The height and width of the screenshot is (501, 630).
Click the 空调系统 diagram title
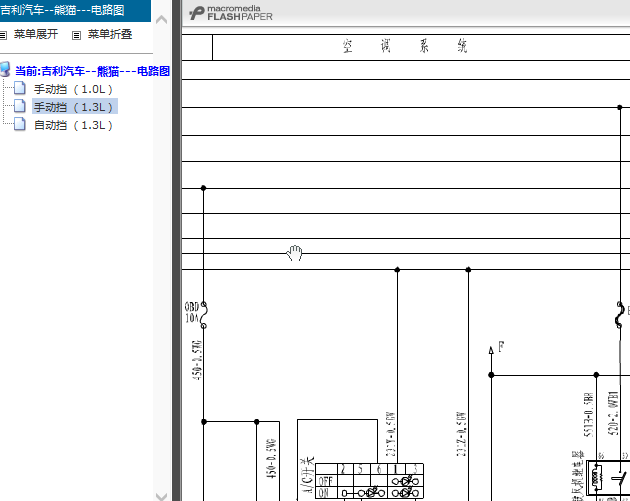pos(405,46)
